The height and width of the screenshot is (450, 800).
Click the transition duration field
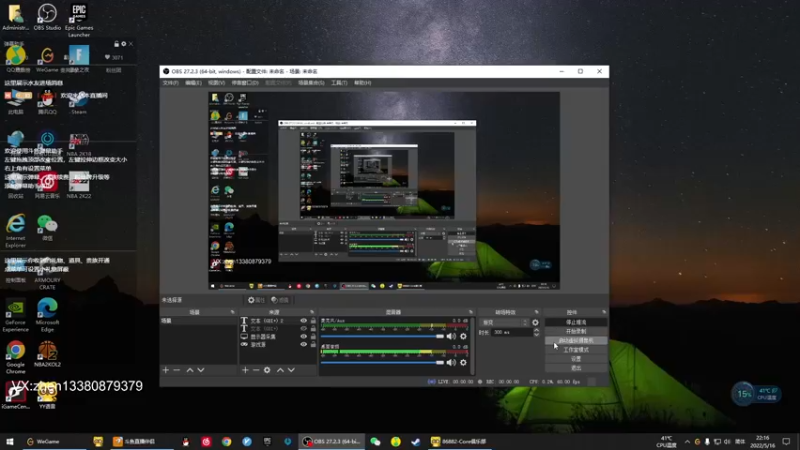(x=512, y=332)
